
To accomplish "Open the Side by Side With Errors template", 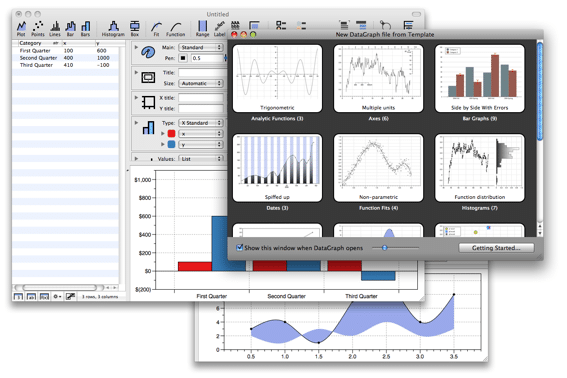I will (x=479, y=78).
